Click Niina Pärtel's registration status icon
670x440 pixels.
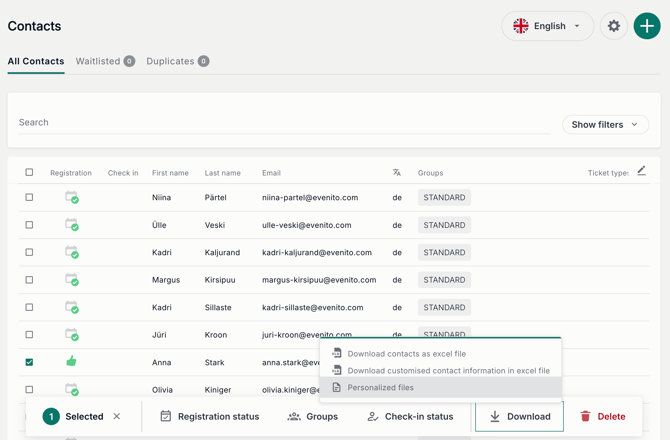point(71,197)
